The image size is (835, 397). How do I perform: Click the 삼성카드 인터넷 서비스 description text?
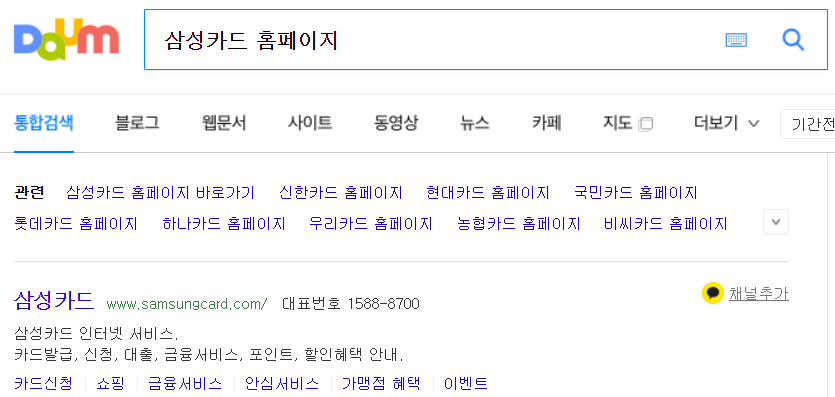click(x=96, y=334)
